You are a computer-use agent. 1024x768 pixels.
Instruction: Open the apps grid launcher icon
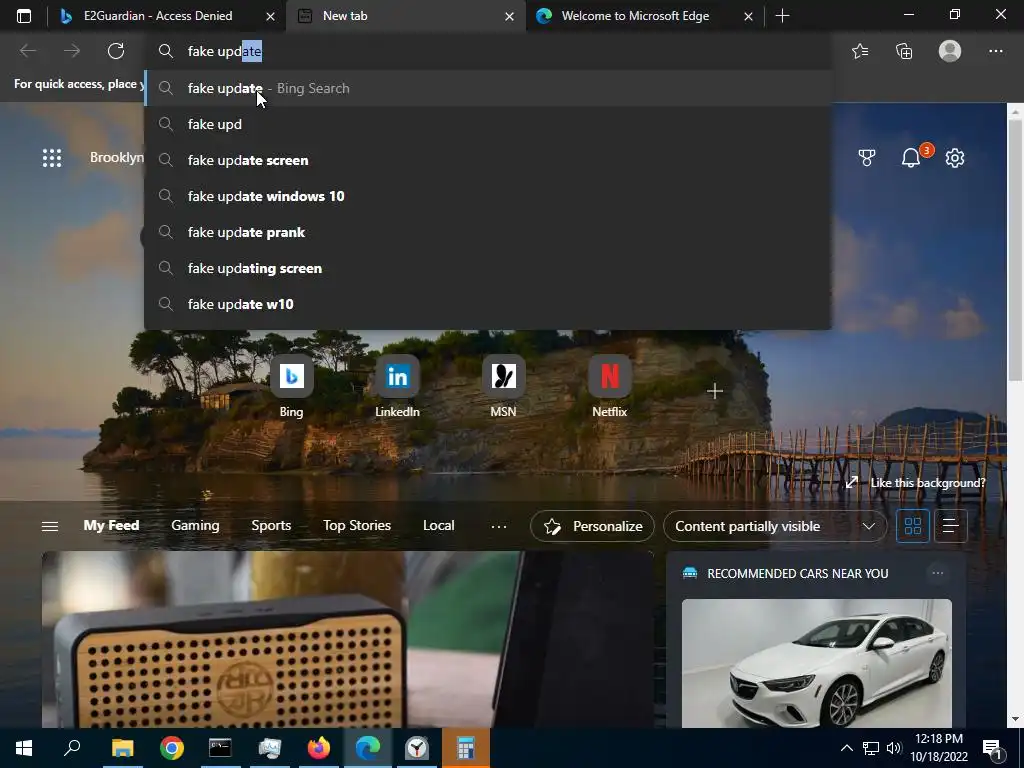point(52,158)
